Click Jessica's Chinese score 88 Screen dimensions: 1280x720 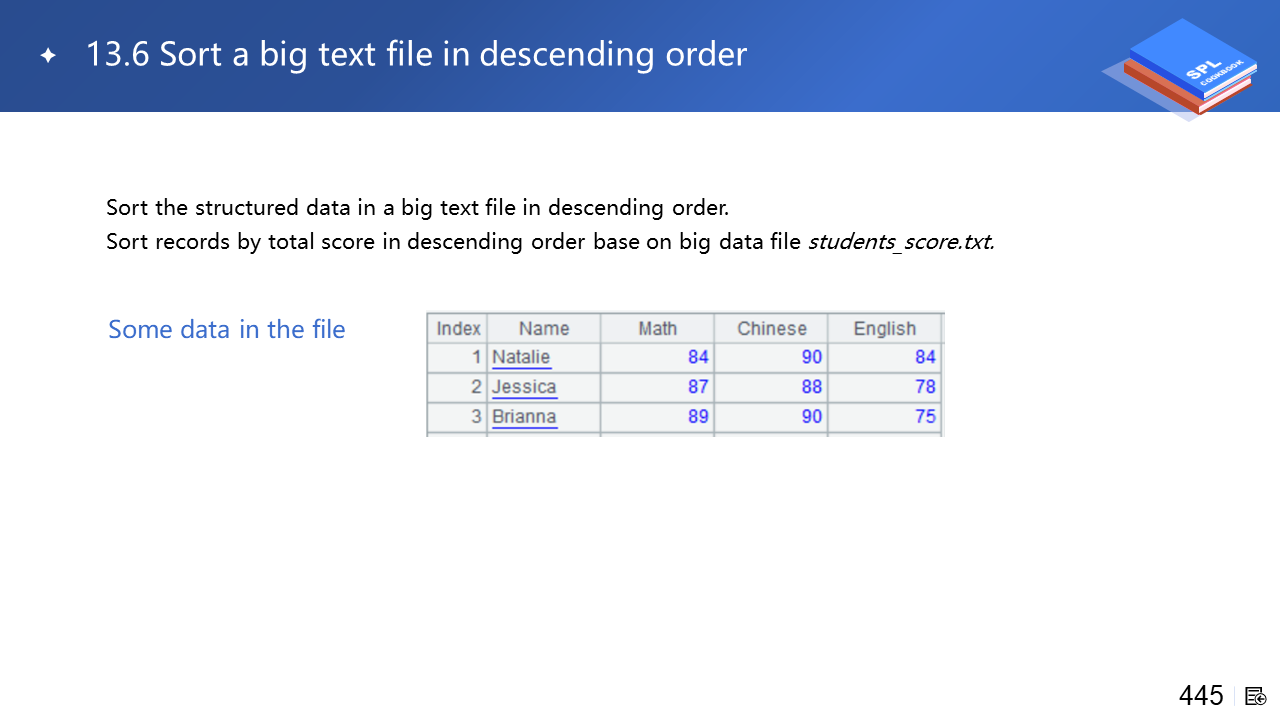pos(811,387)
